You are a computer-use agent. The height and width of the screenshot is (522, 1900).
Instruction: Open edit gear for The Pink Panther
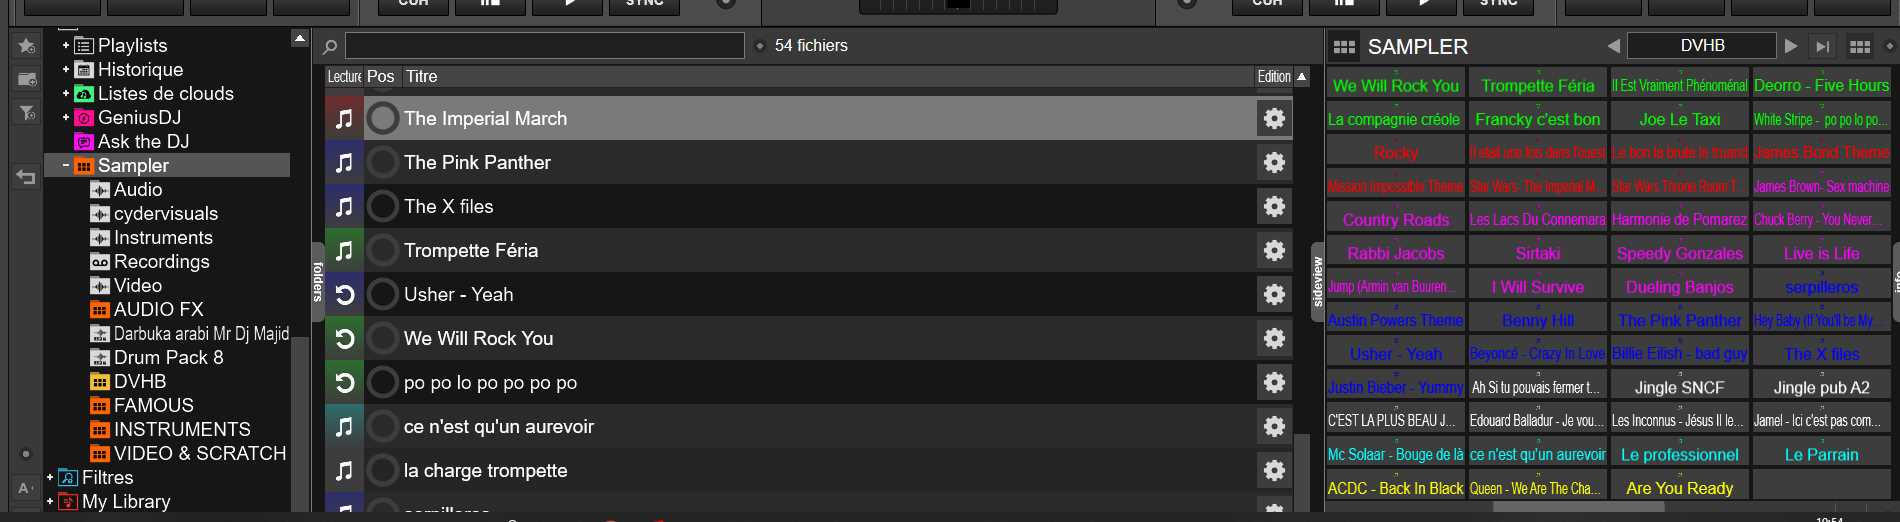point(1274,162)
